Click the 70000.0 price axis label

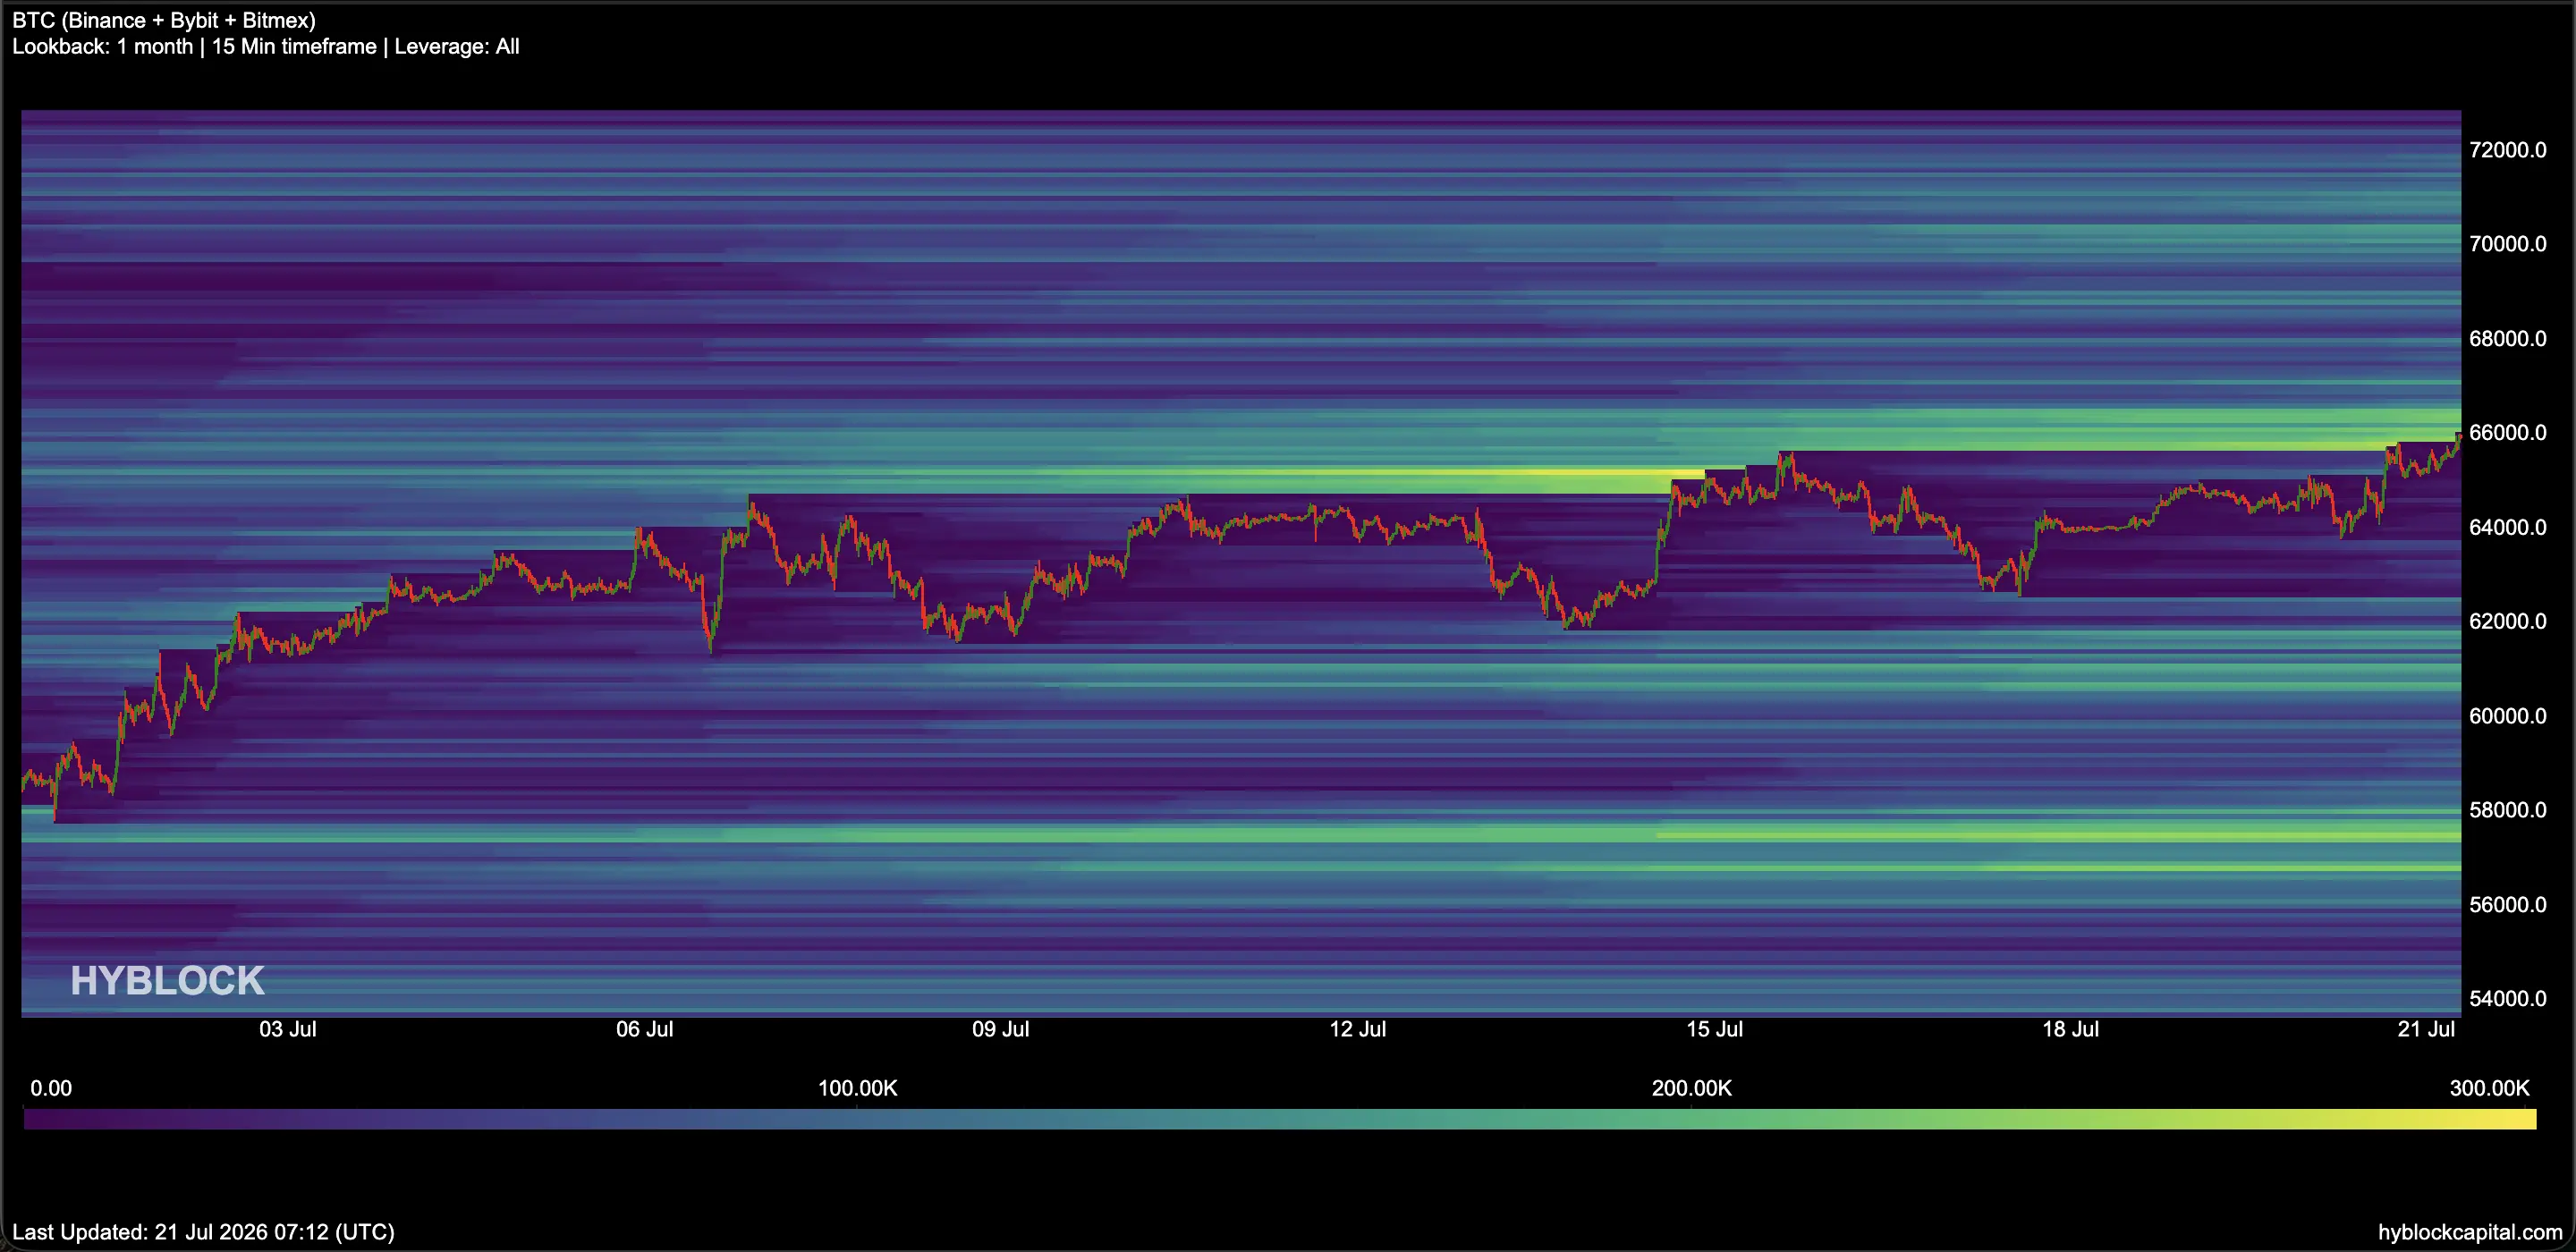[2508, 244]
